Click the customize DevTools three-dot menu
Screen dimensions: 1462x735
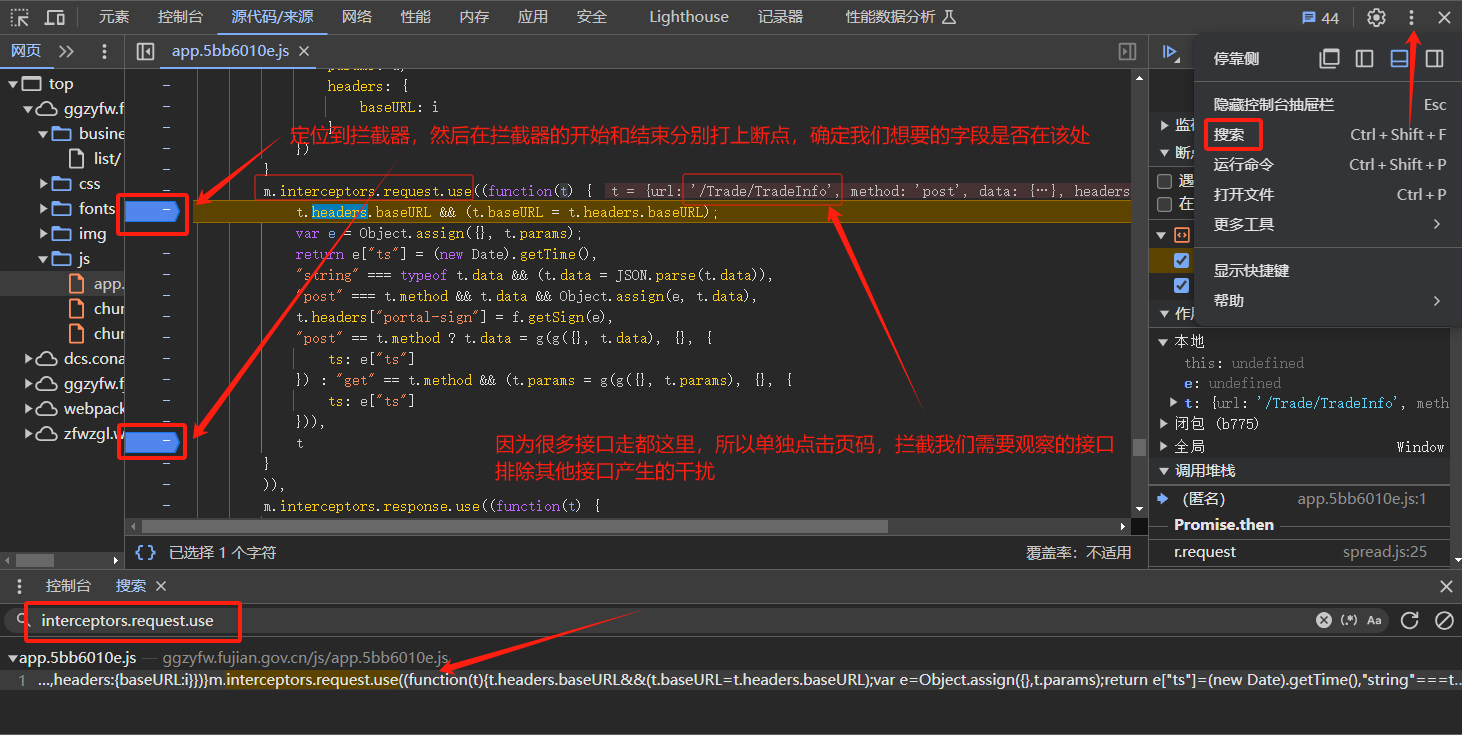point(1411,17)
